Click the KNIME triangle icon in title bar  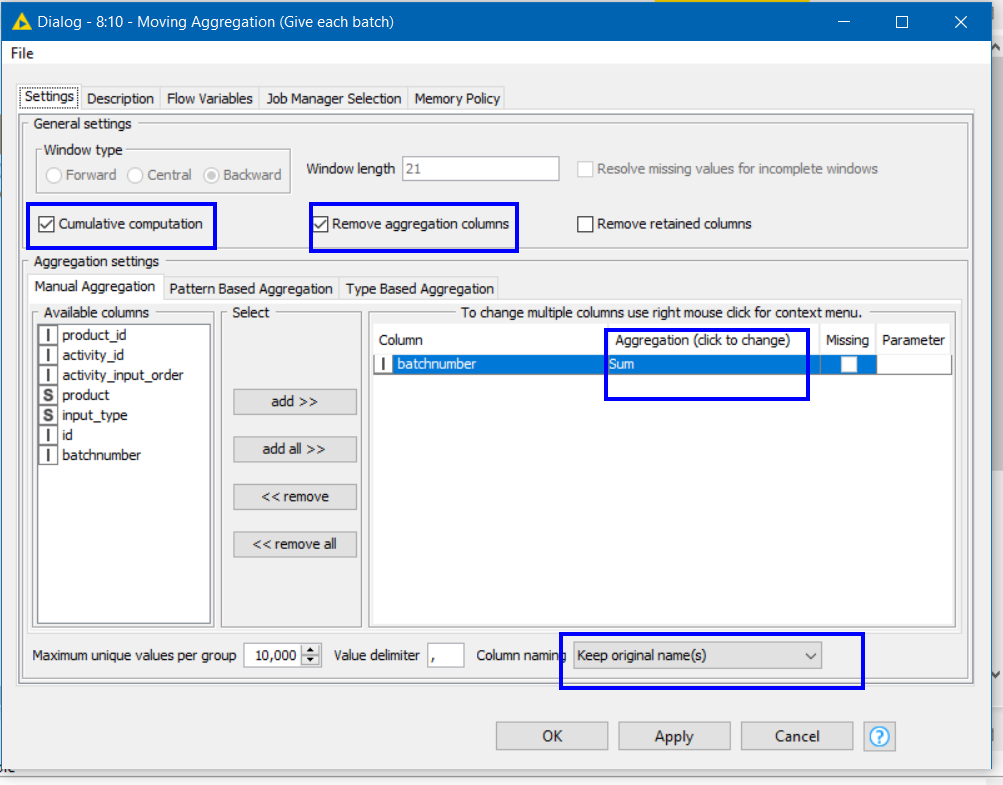tap(19, 21)
